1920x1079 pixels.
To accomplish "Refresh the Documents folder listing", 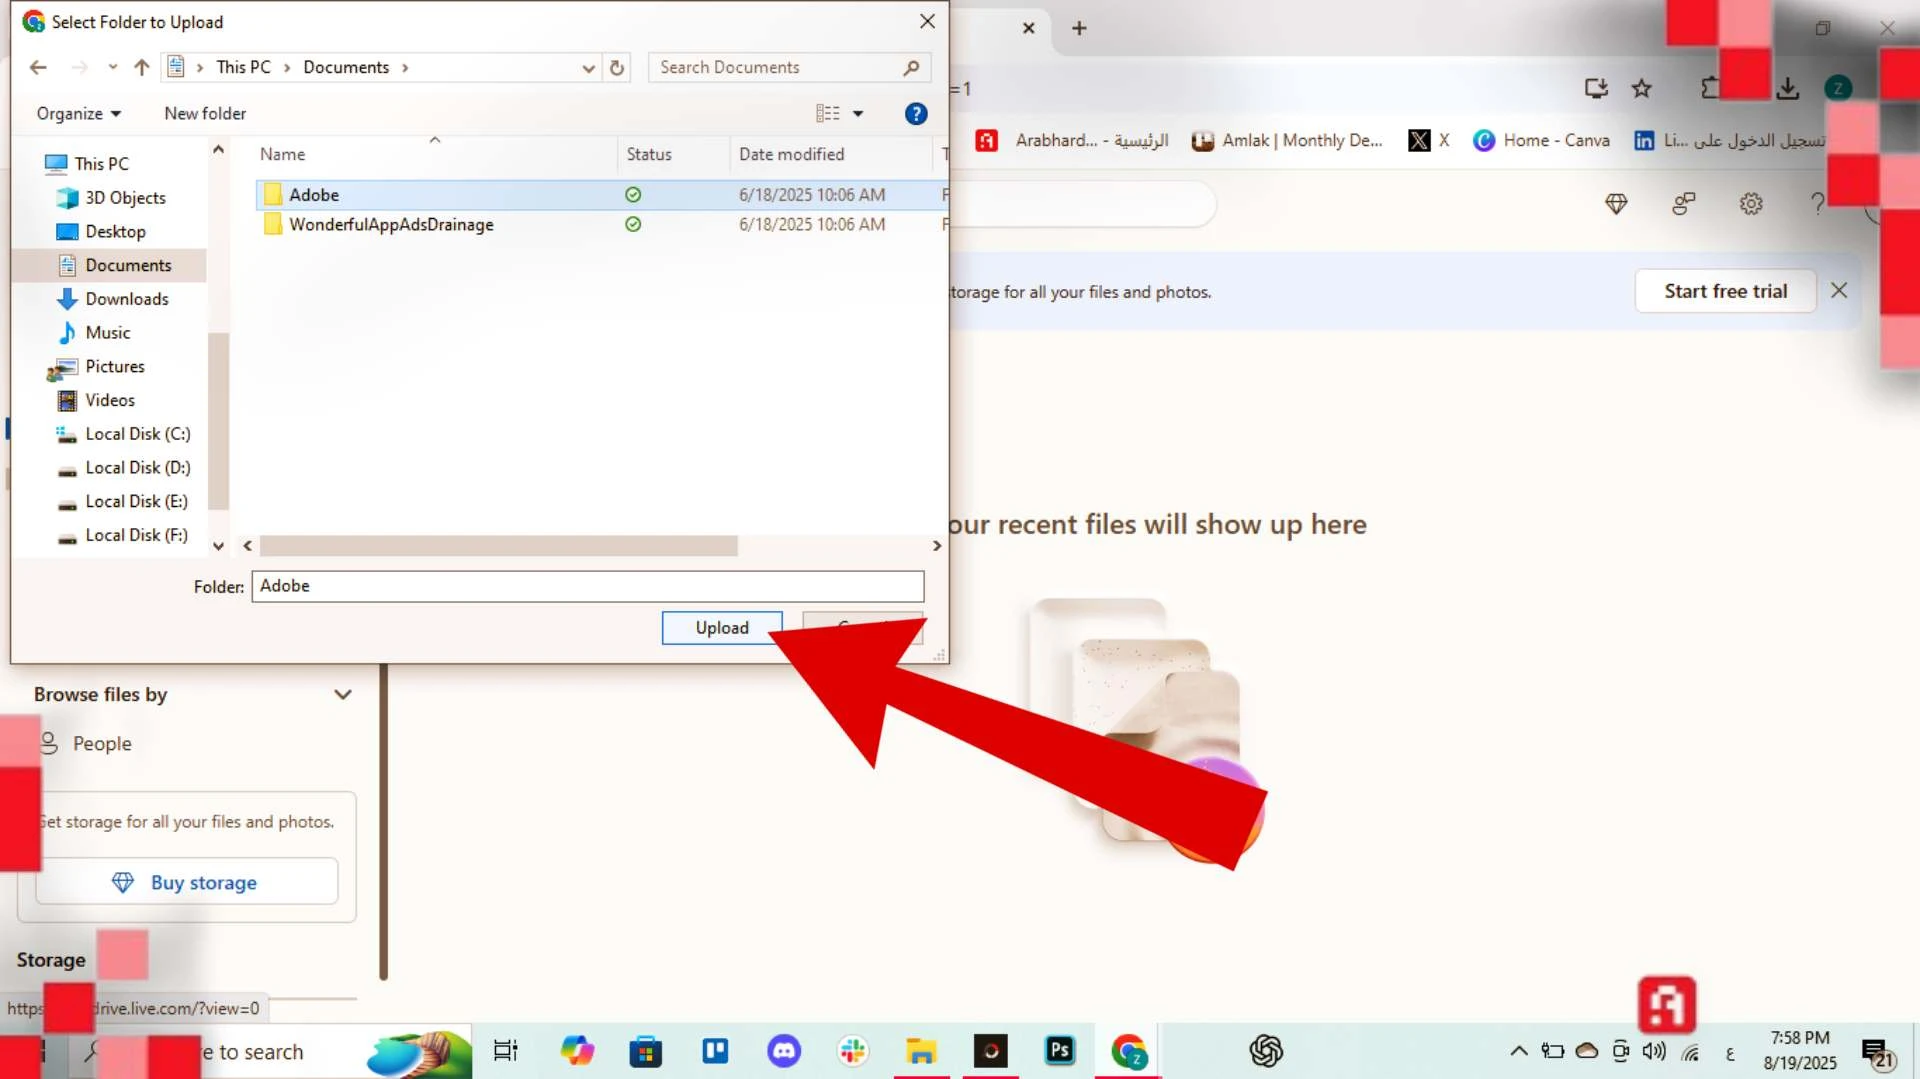I will click(617, 67).
